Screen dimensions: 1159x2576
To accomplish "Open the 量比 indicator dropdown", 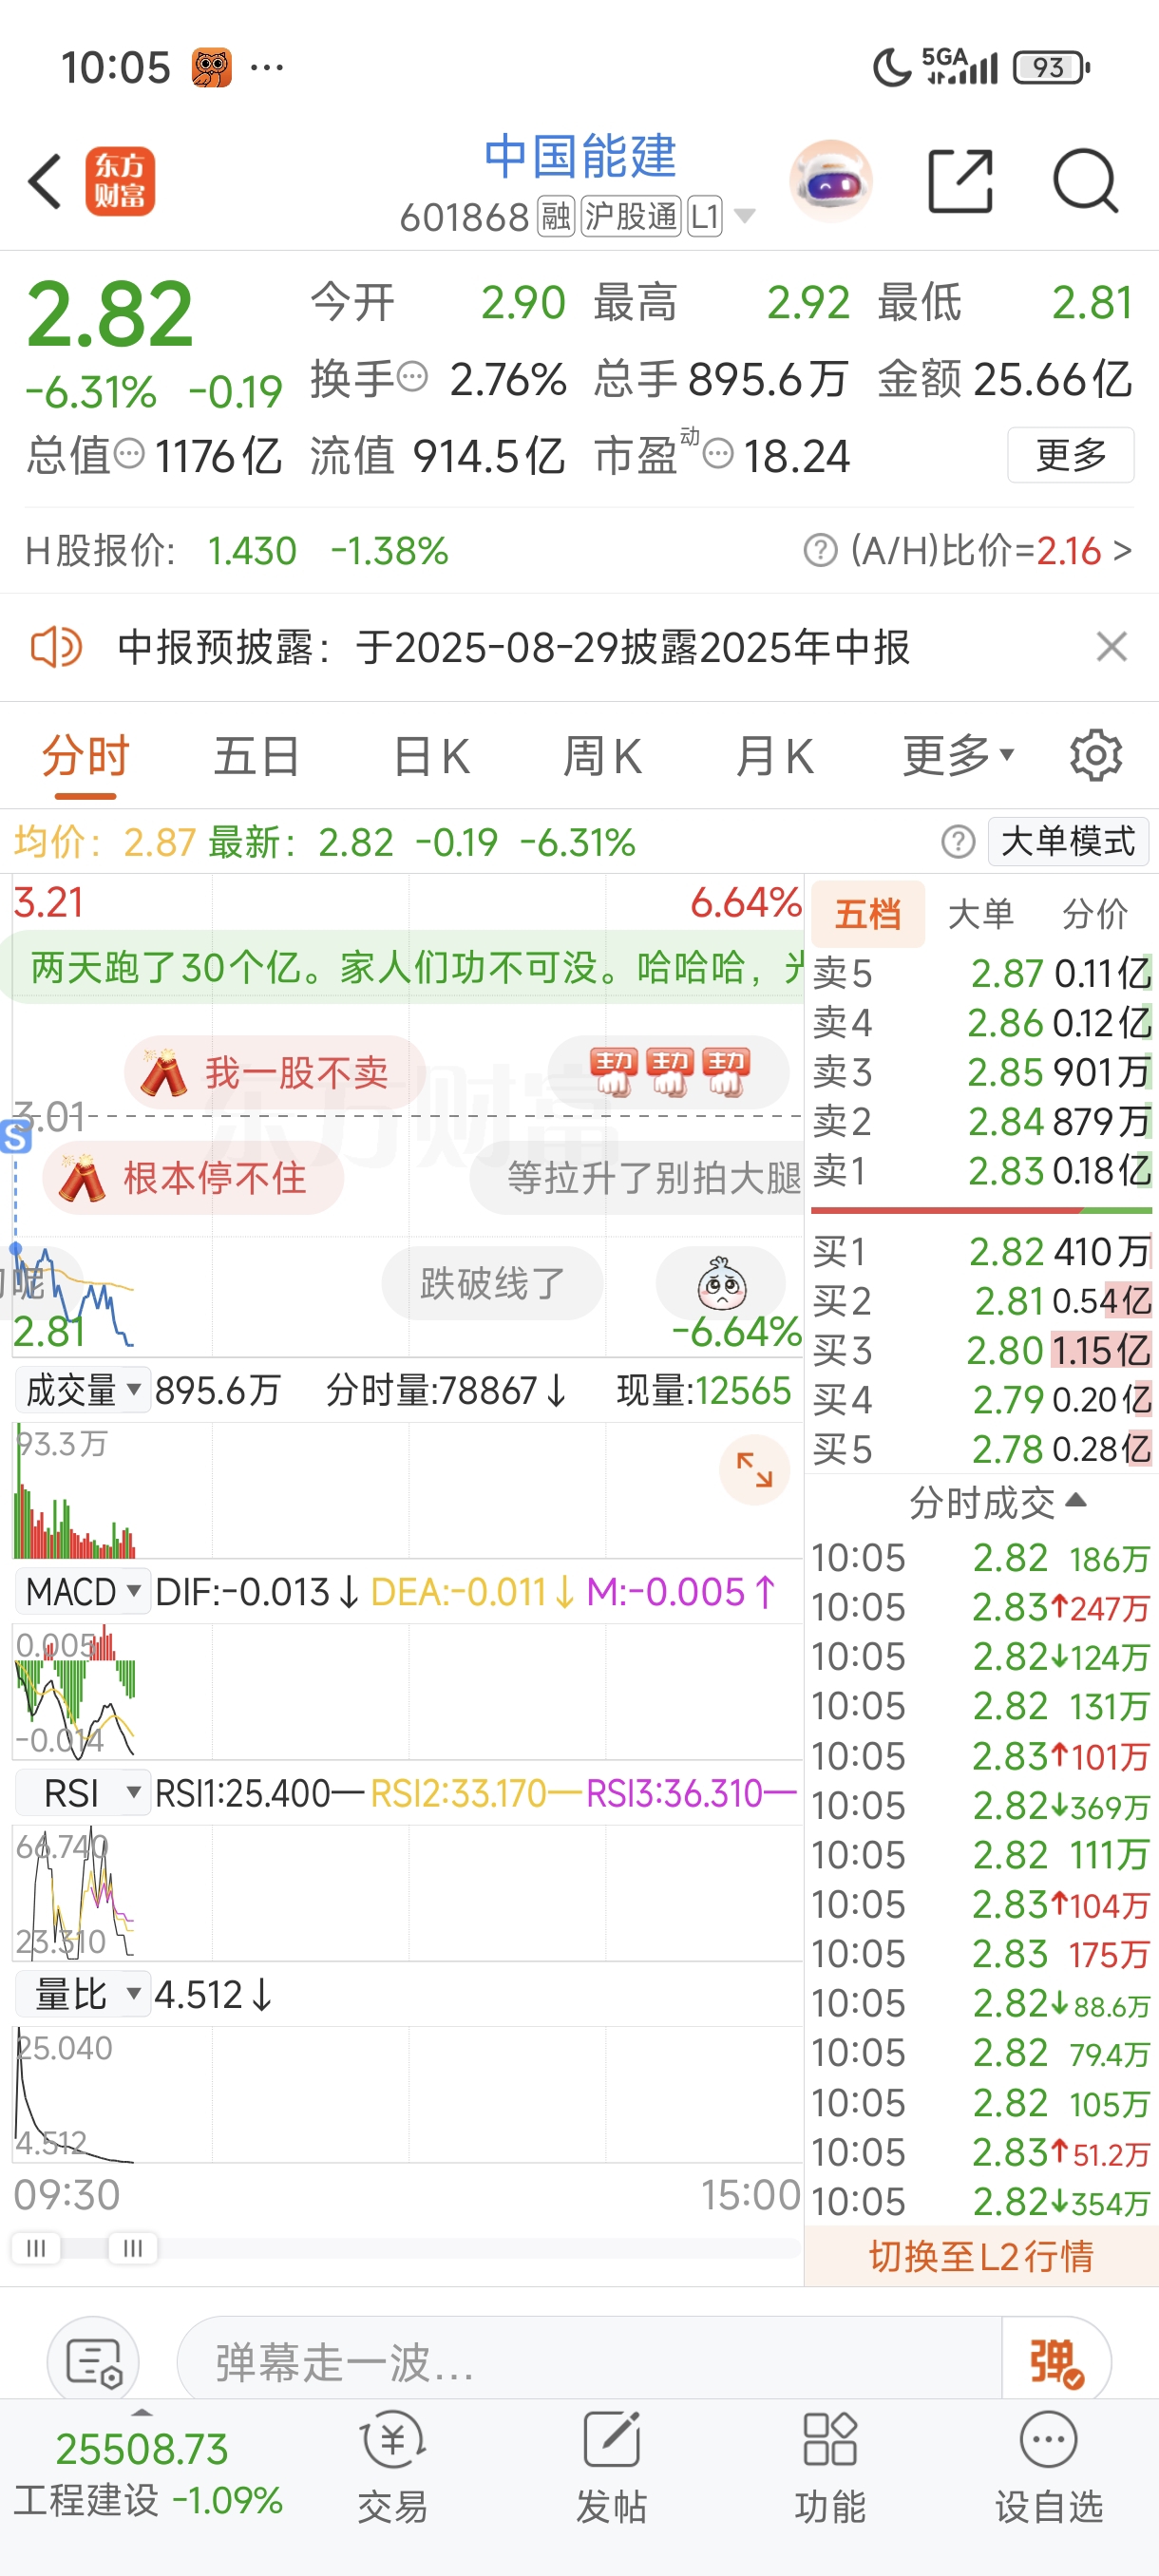I will pyautogui.click(x=83, y=1995).
